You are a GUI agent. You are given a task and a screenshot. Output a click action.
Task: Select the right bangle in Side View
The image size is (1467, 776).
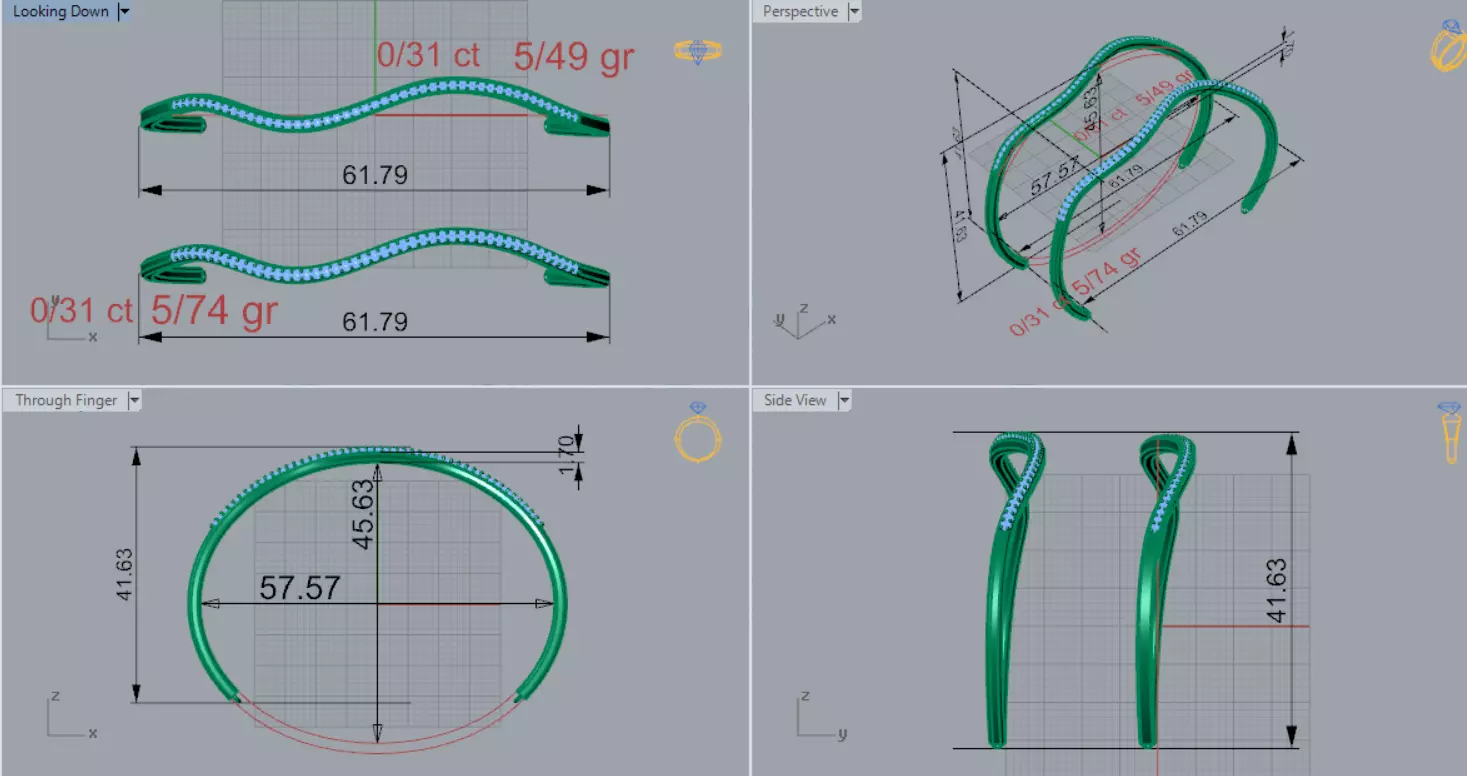(1164, 590)
